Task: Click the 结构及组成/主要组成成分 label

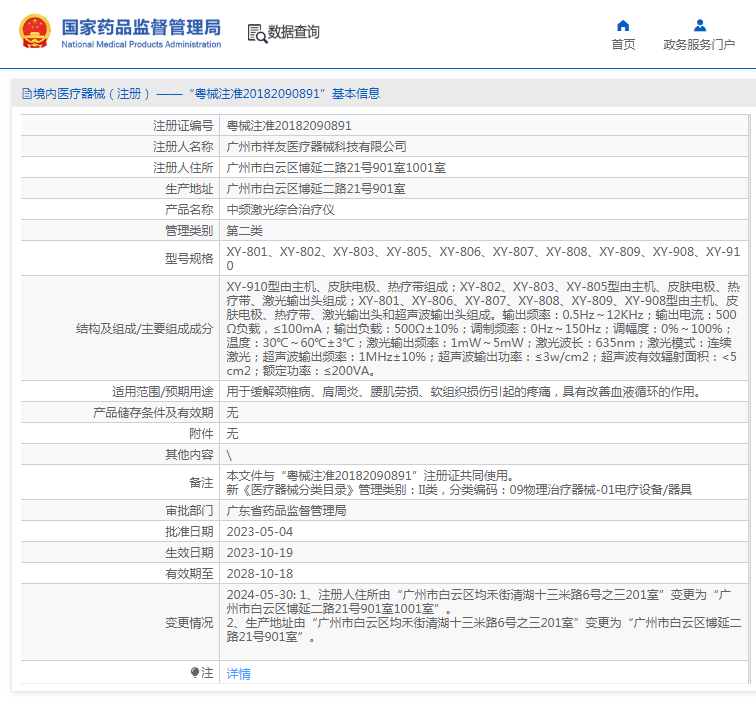Action: pyautogui.click(x=144, y=329)
